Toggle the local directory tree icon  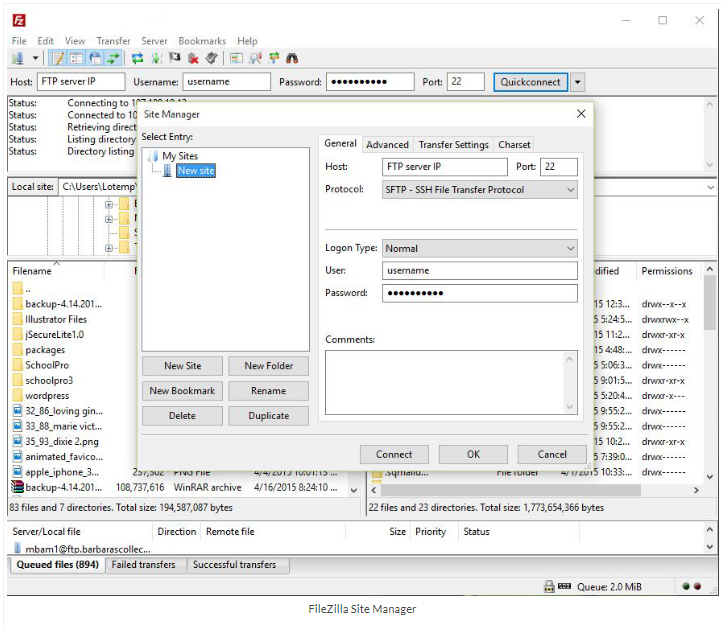tap(76, 58)
